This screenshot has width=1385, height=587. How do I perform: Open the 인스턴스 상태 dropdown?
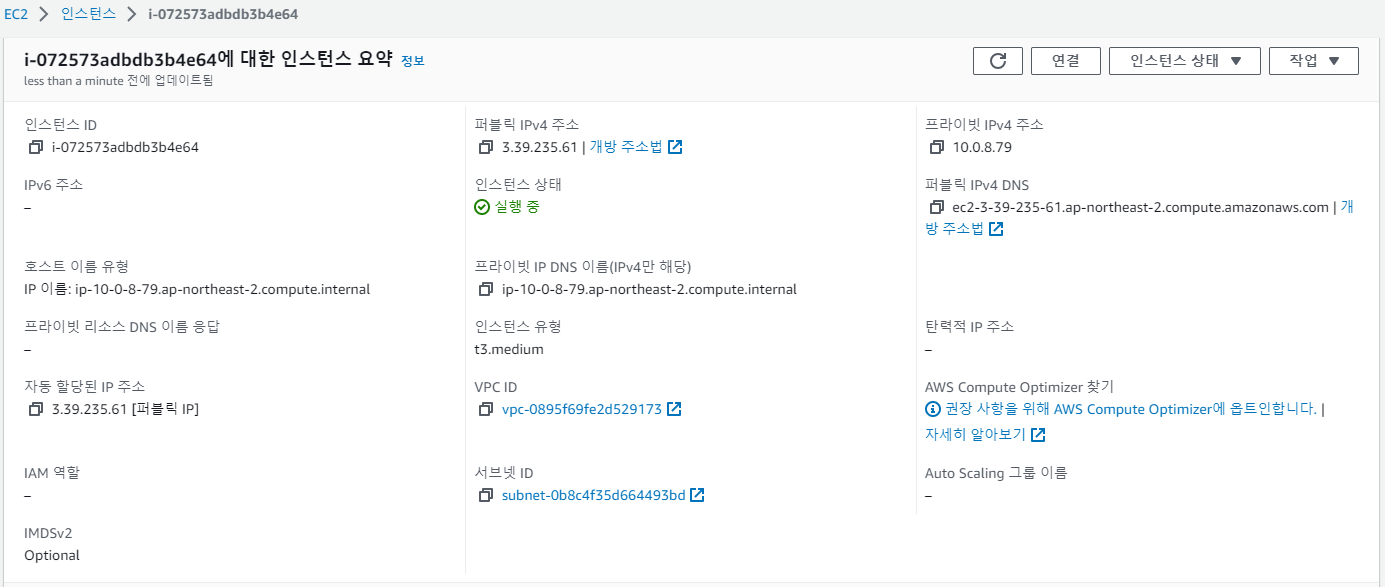click(1185, 61)
